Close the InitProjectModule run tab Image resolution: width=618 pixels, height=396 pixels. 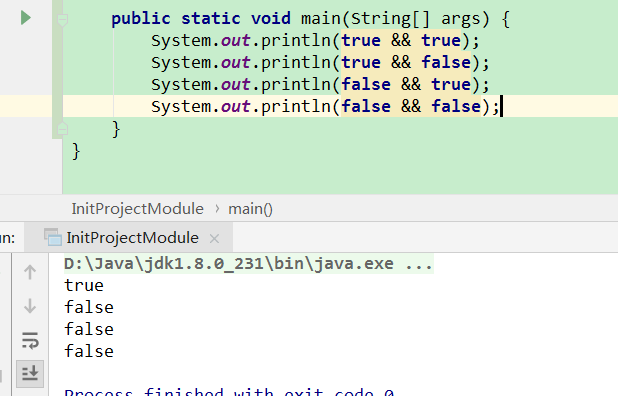point(214,238)
